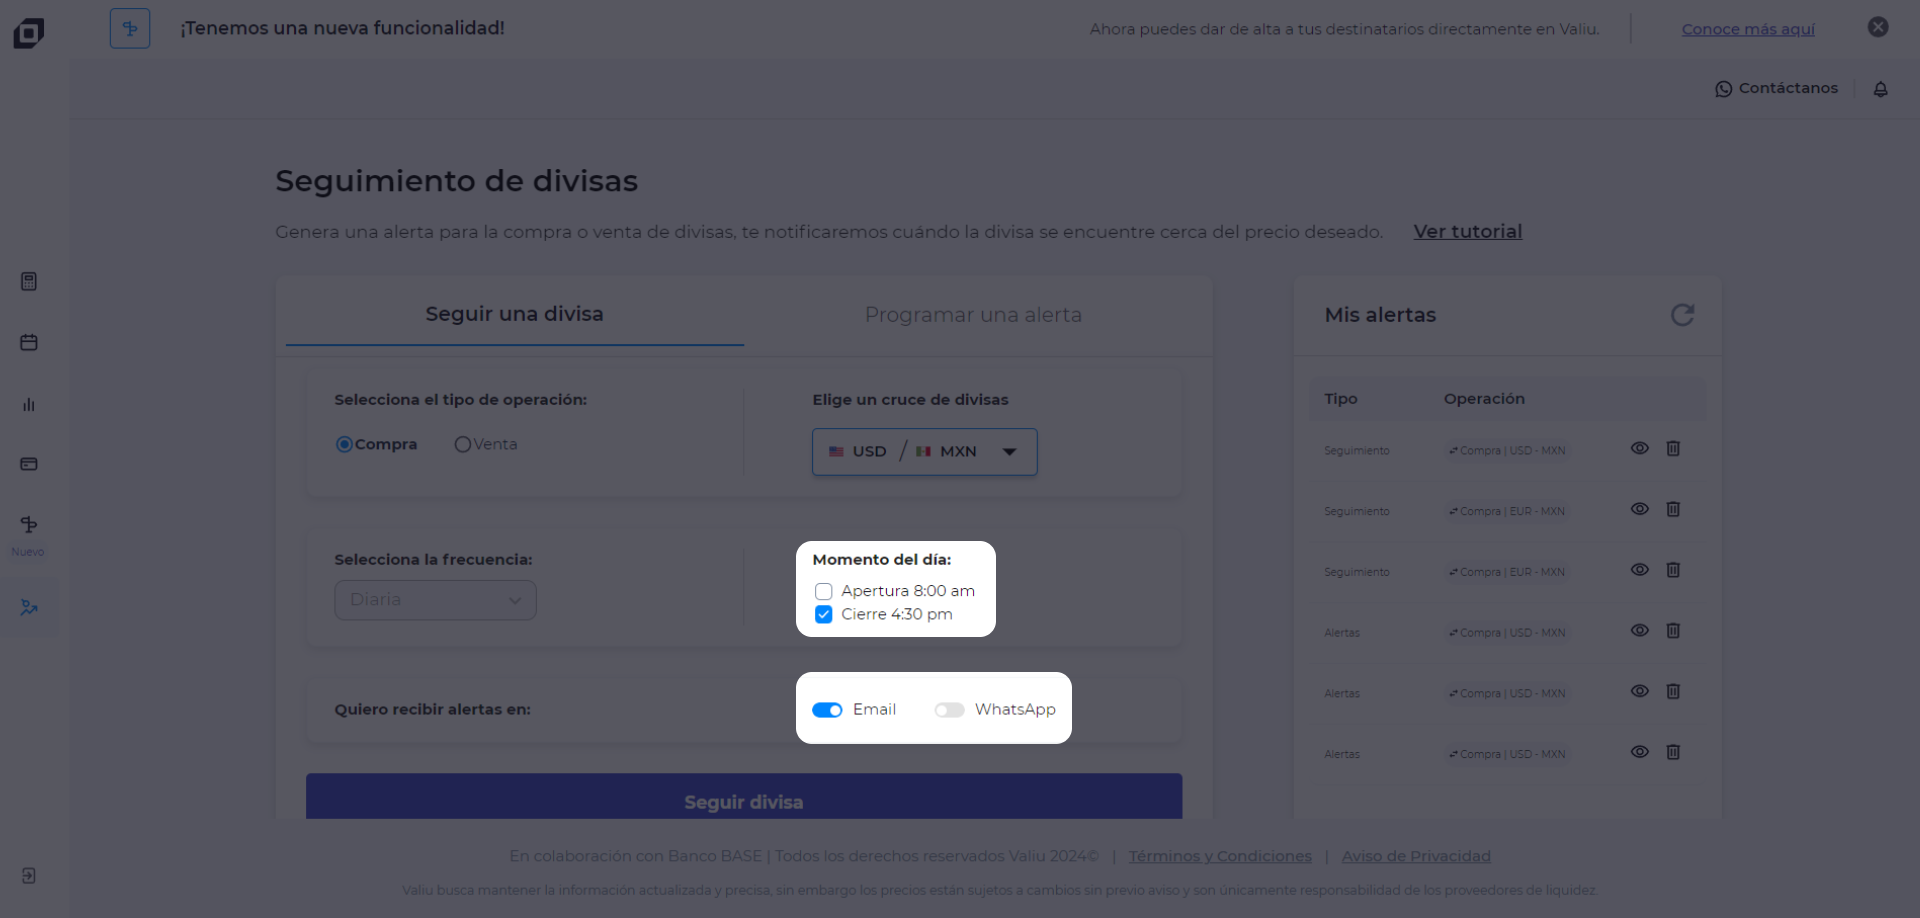Click the Seguir divisa button
Screen dimensions: 1920x918
744,797
